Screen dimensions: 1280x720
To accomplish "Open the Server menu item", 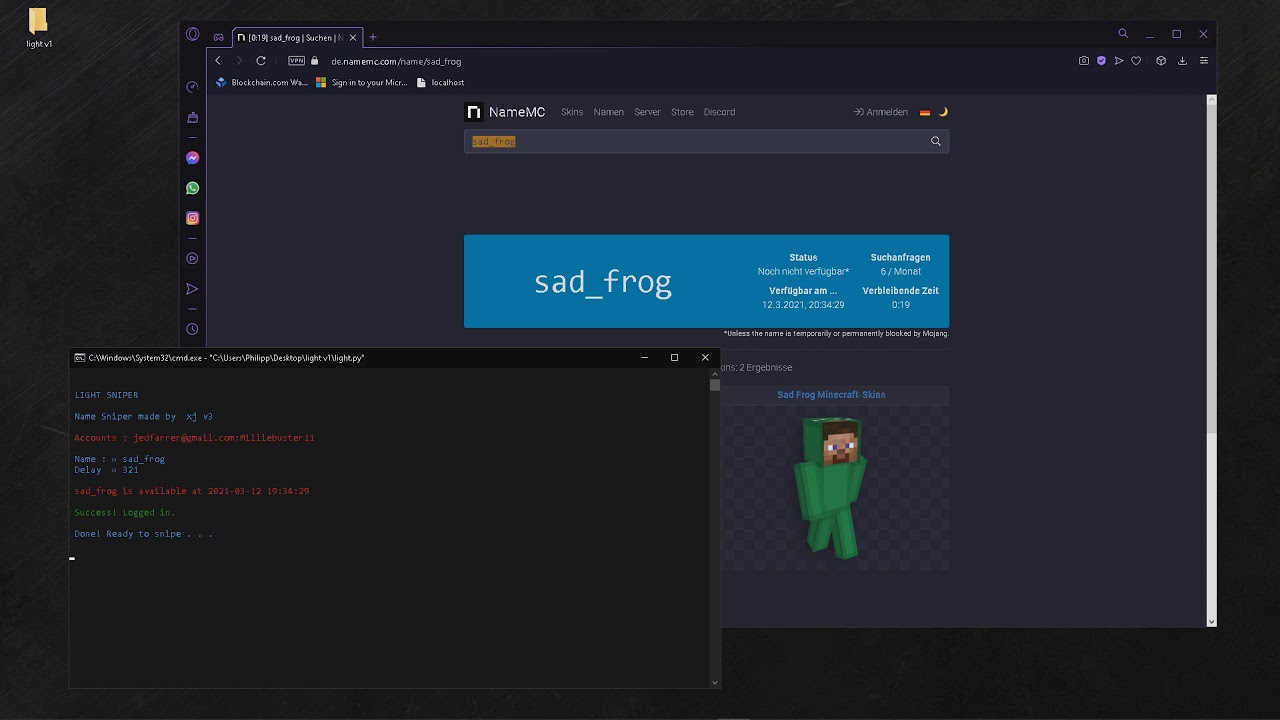I will [x=647, y=112].
